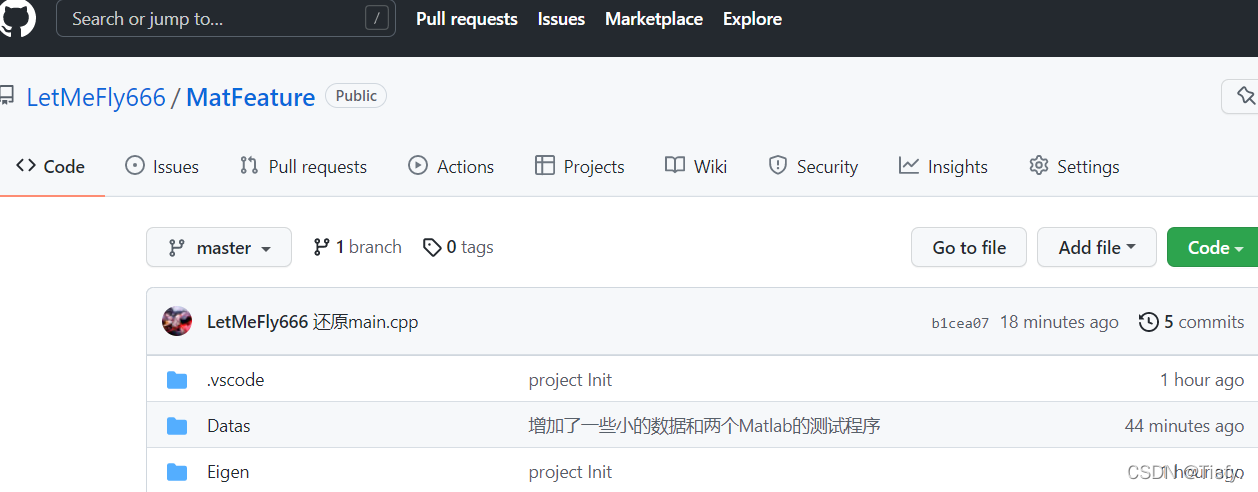Screen dimensions: 1258x492
Task: Open the Security tab
Action: pyautogui.click(x=813, y=167)
